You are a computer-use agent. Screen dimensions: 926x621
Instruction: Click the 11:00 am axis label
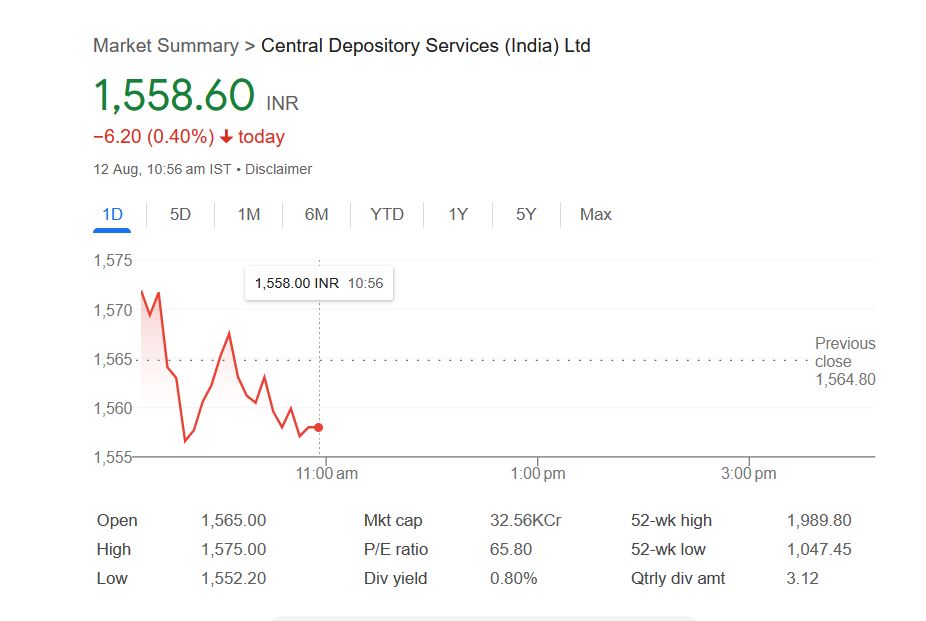click(327, 473)
